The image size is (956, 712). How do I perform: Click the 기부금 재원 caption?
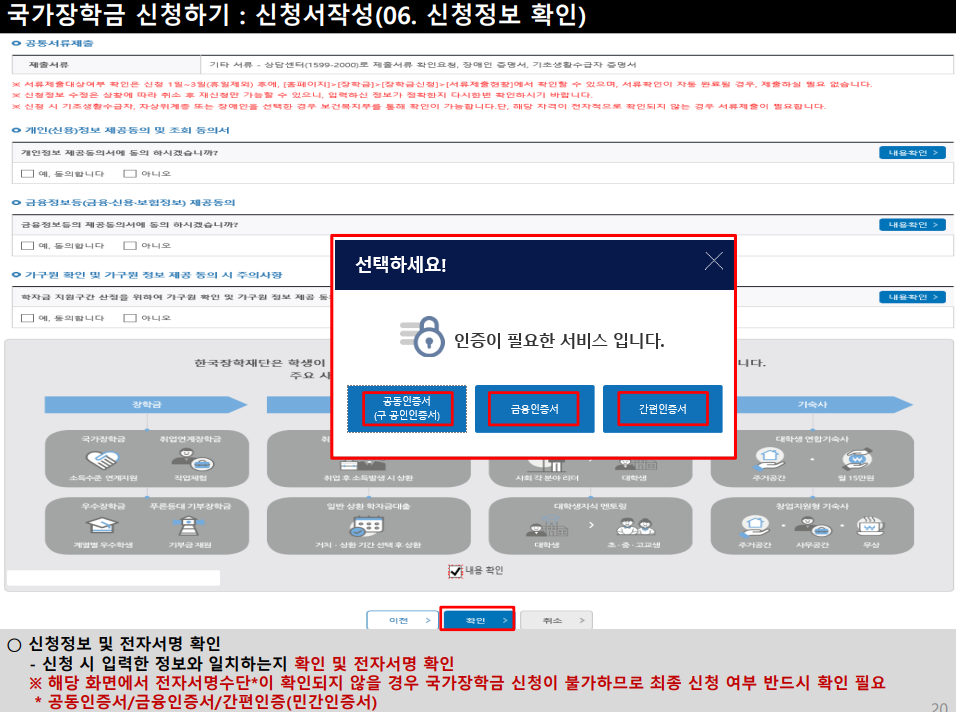click(x=190, y=545)
